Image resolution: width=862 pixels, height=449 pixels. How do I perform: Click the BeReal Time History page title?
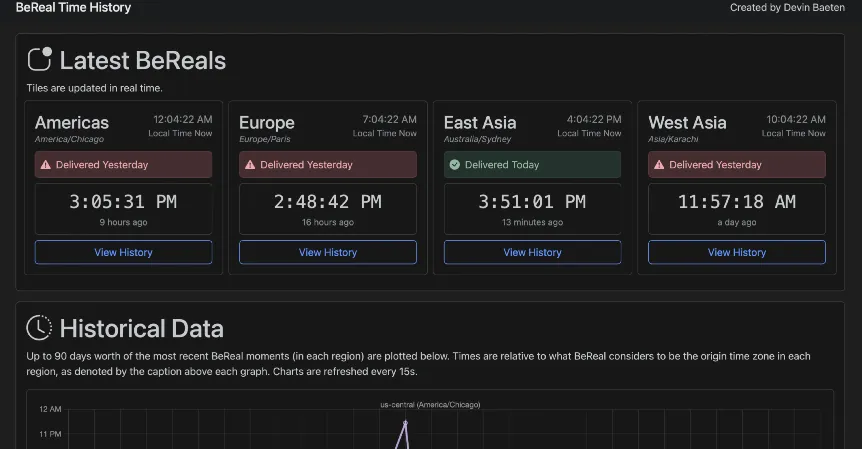tap(73, 8)
